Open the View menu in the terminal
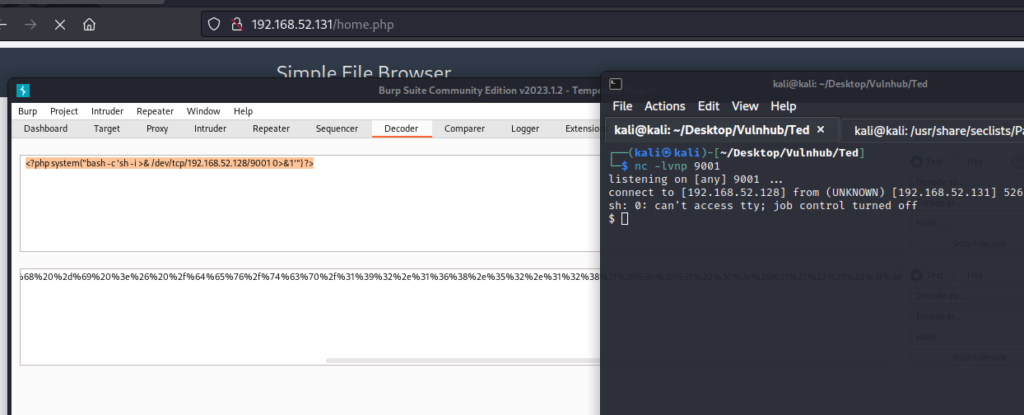This screenshot has height=415, width=1024. pos(744,106)
